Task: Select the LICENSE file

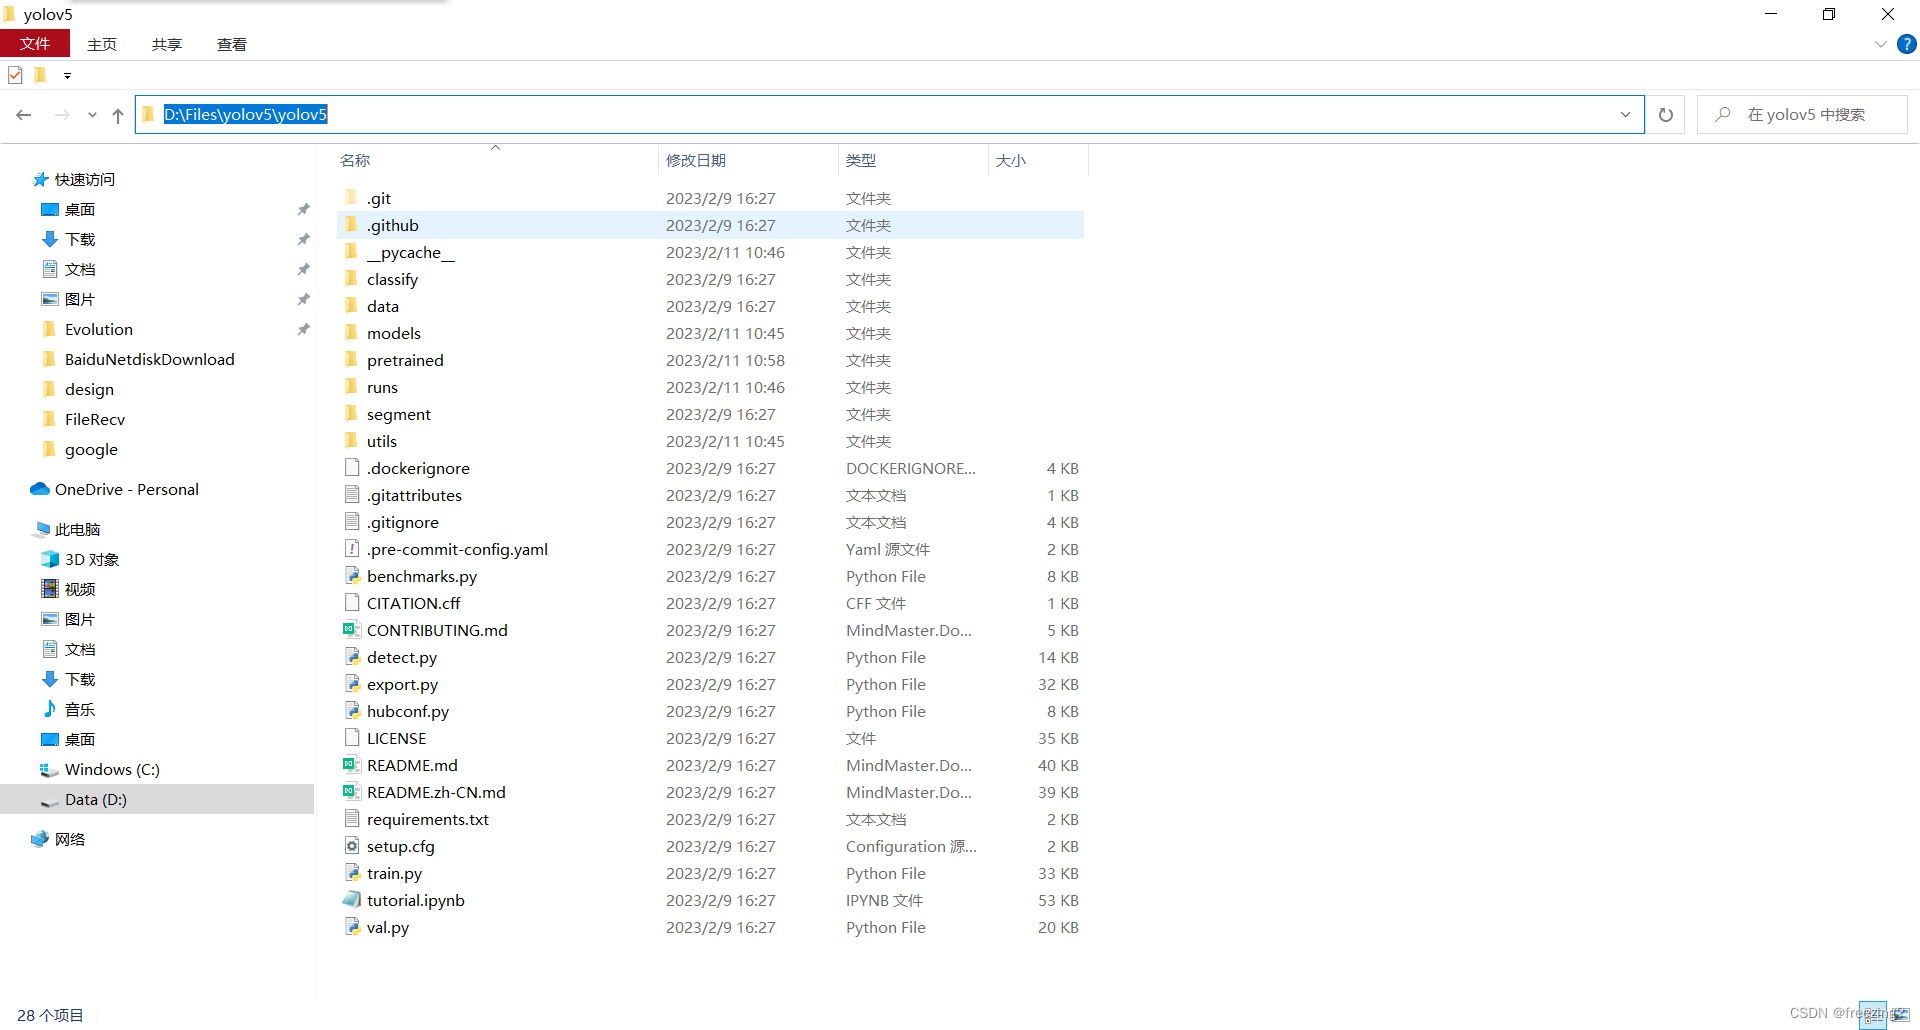Action: (x=396, y=739)
